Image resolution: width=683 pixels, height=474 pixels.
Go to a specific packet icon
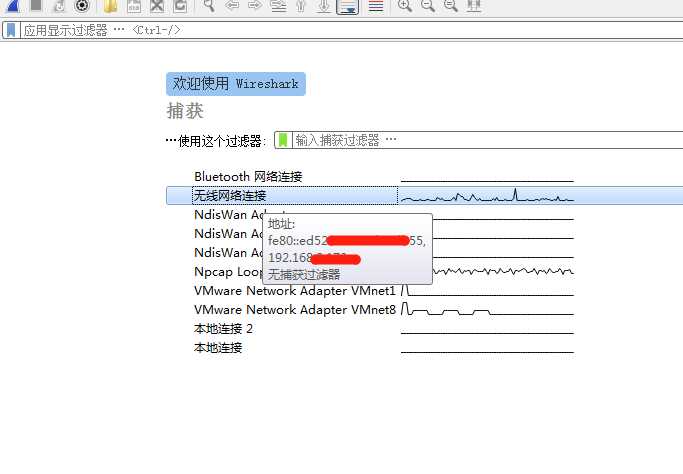pos(278,5)
